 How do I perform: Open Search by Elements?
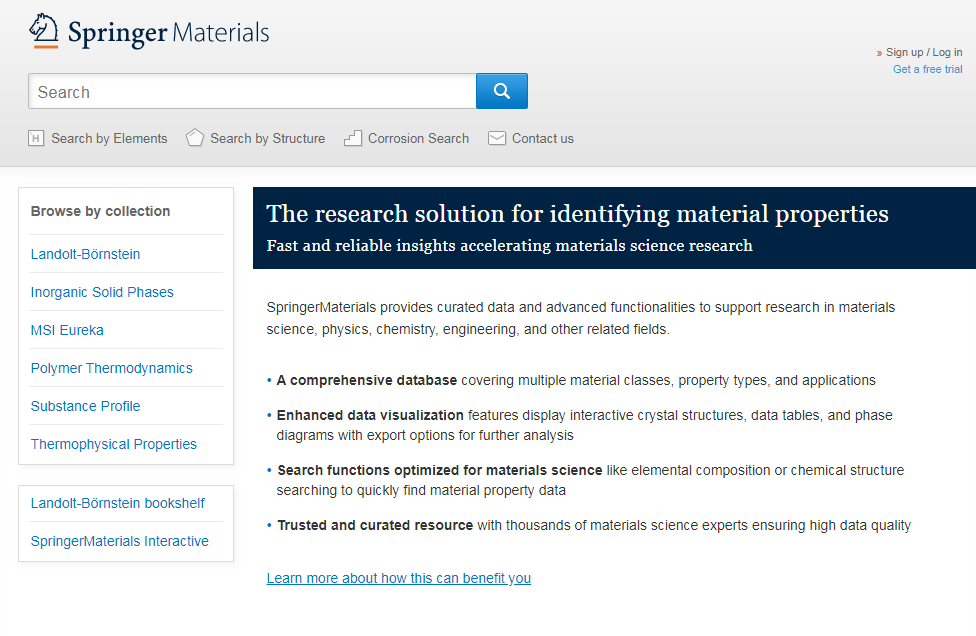click(109, 138)
